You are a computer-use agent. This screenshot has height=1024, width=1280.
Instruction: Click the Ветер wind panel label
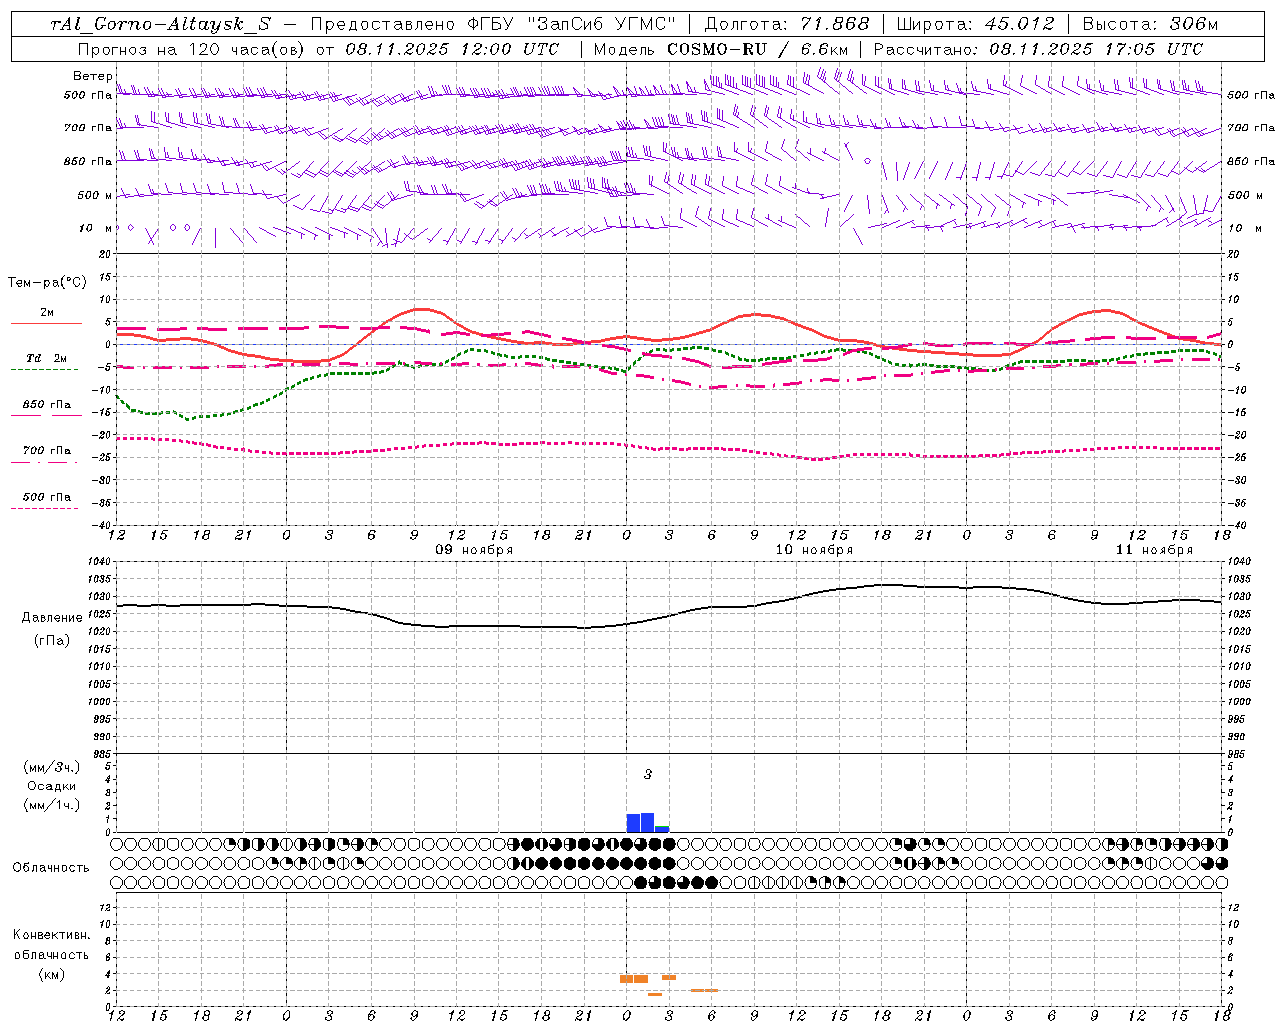click(x=93, y=76)
